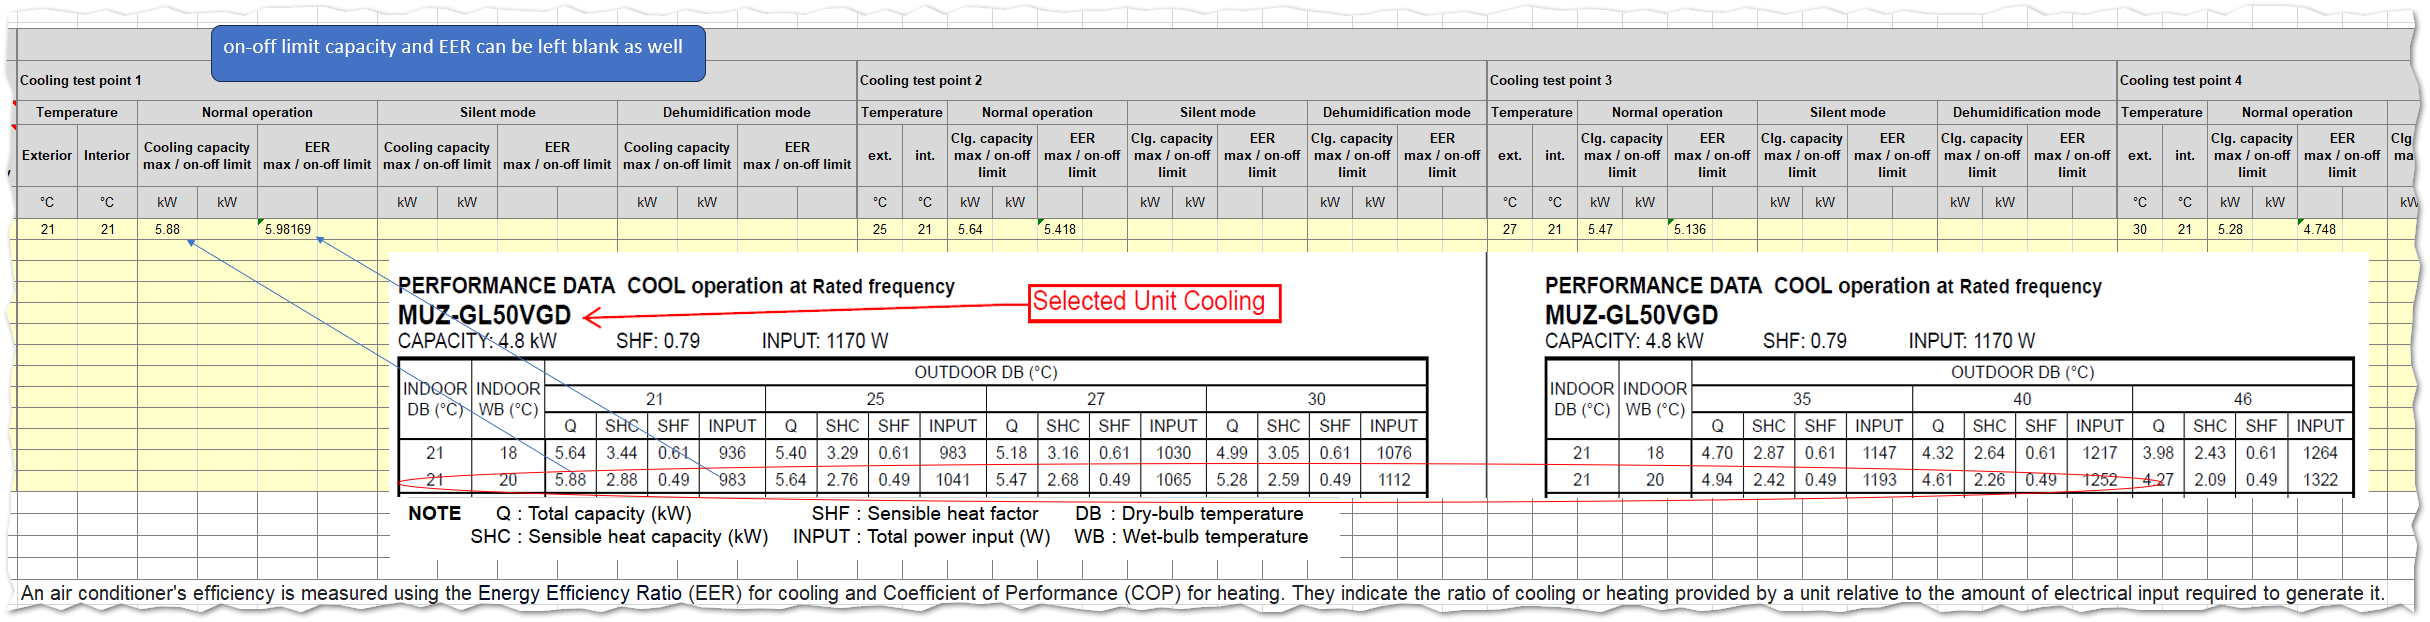Select 'Dehumidification mode' header under Cooling test point 3
Screen dimensions: 2430x622
click(2027, 112)
